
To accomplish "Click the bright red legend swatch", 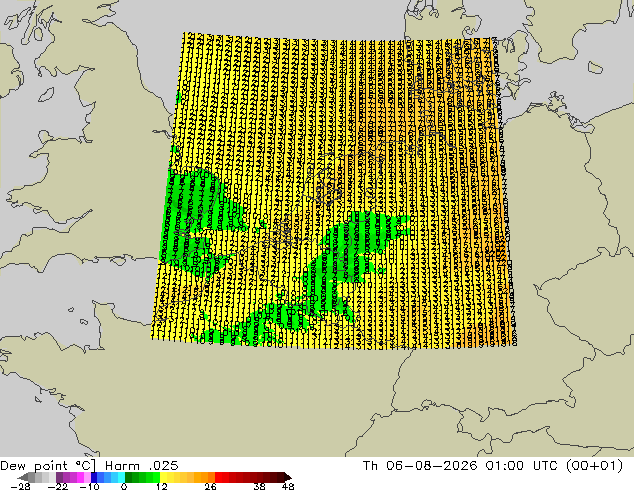I will pyautogui.click(x=218, y=477).
